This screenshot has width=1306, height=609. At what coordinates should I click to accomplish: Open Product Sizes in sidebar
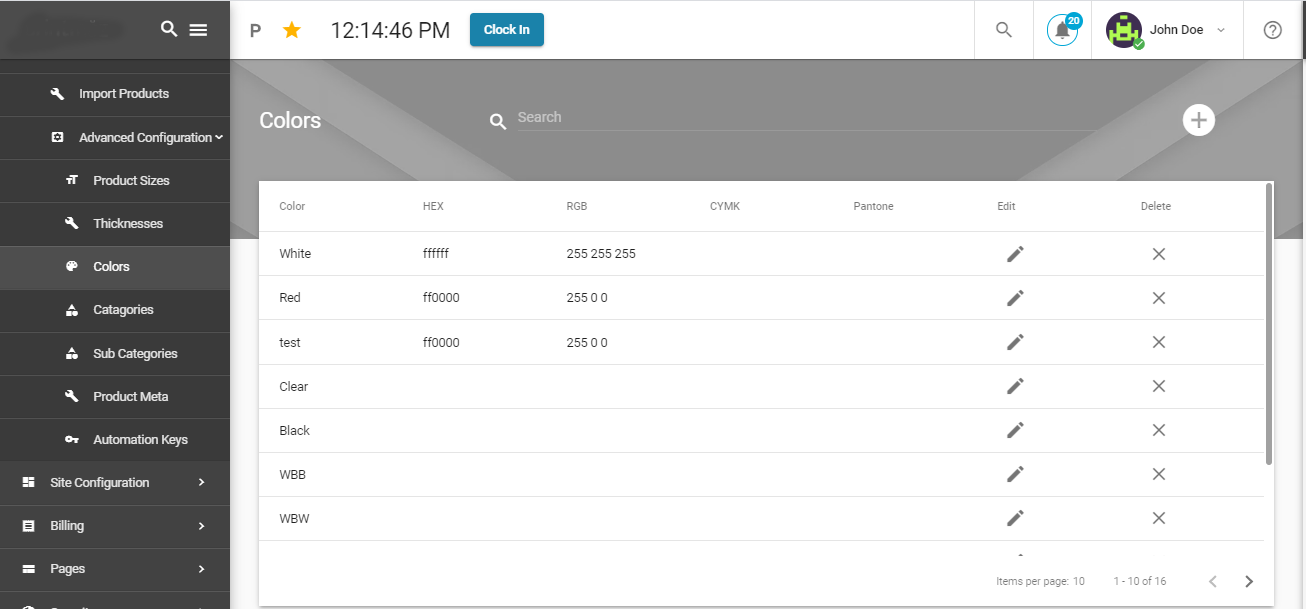click(115, 180)
